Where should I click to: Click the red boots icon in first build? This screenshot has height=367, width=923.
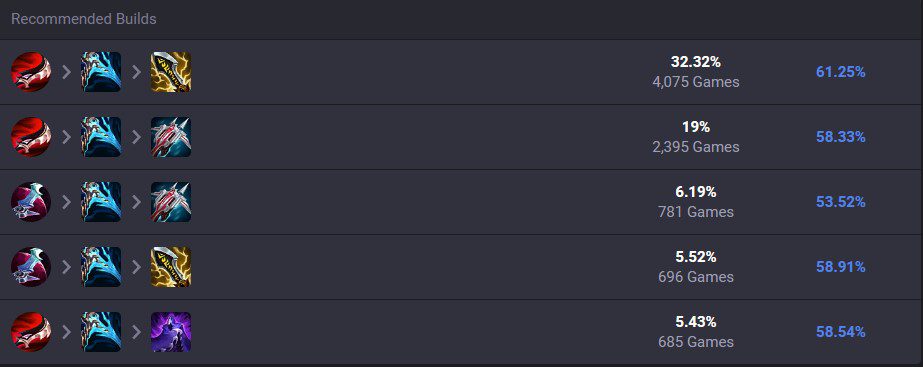click(x=31, y=72)
